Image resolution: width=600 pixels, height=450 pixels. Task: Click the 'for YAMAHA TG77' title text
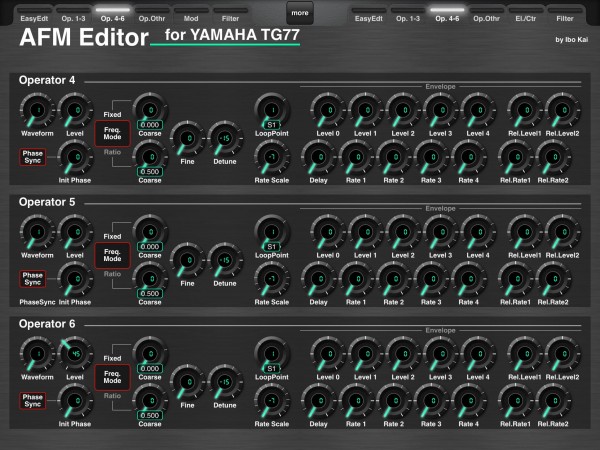[x=232, y=35]
